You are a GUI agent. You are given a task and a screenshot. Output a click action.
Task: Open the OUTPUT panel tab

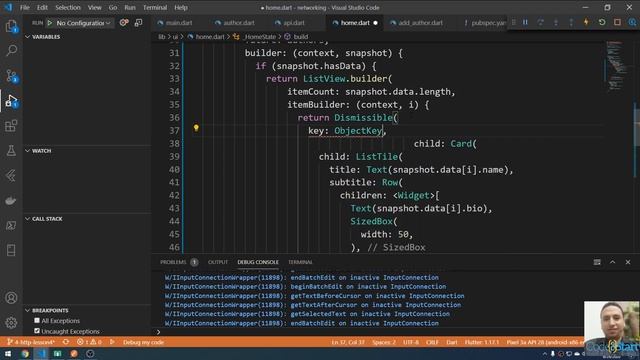pos(218,262)
